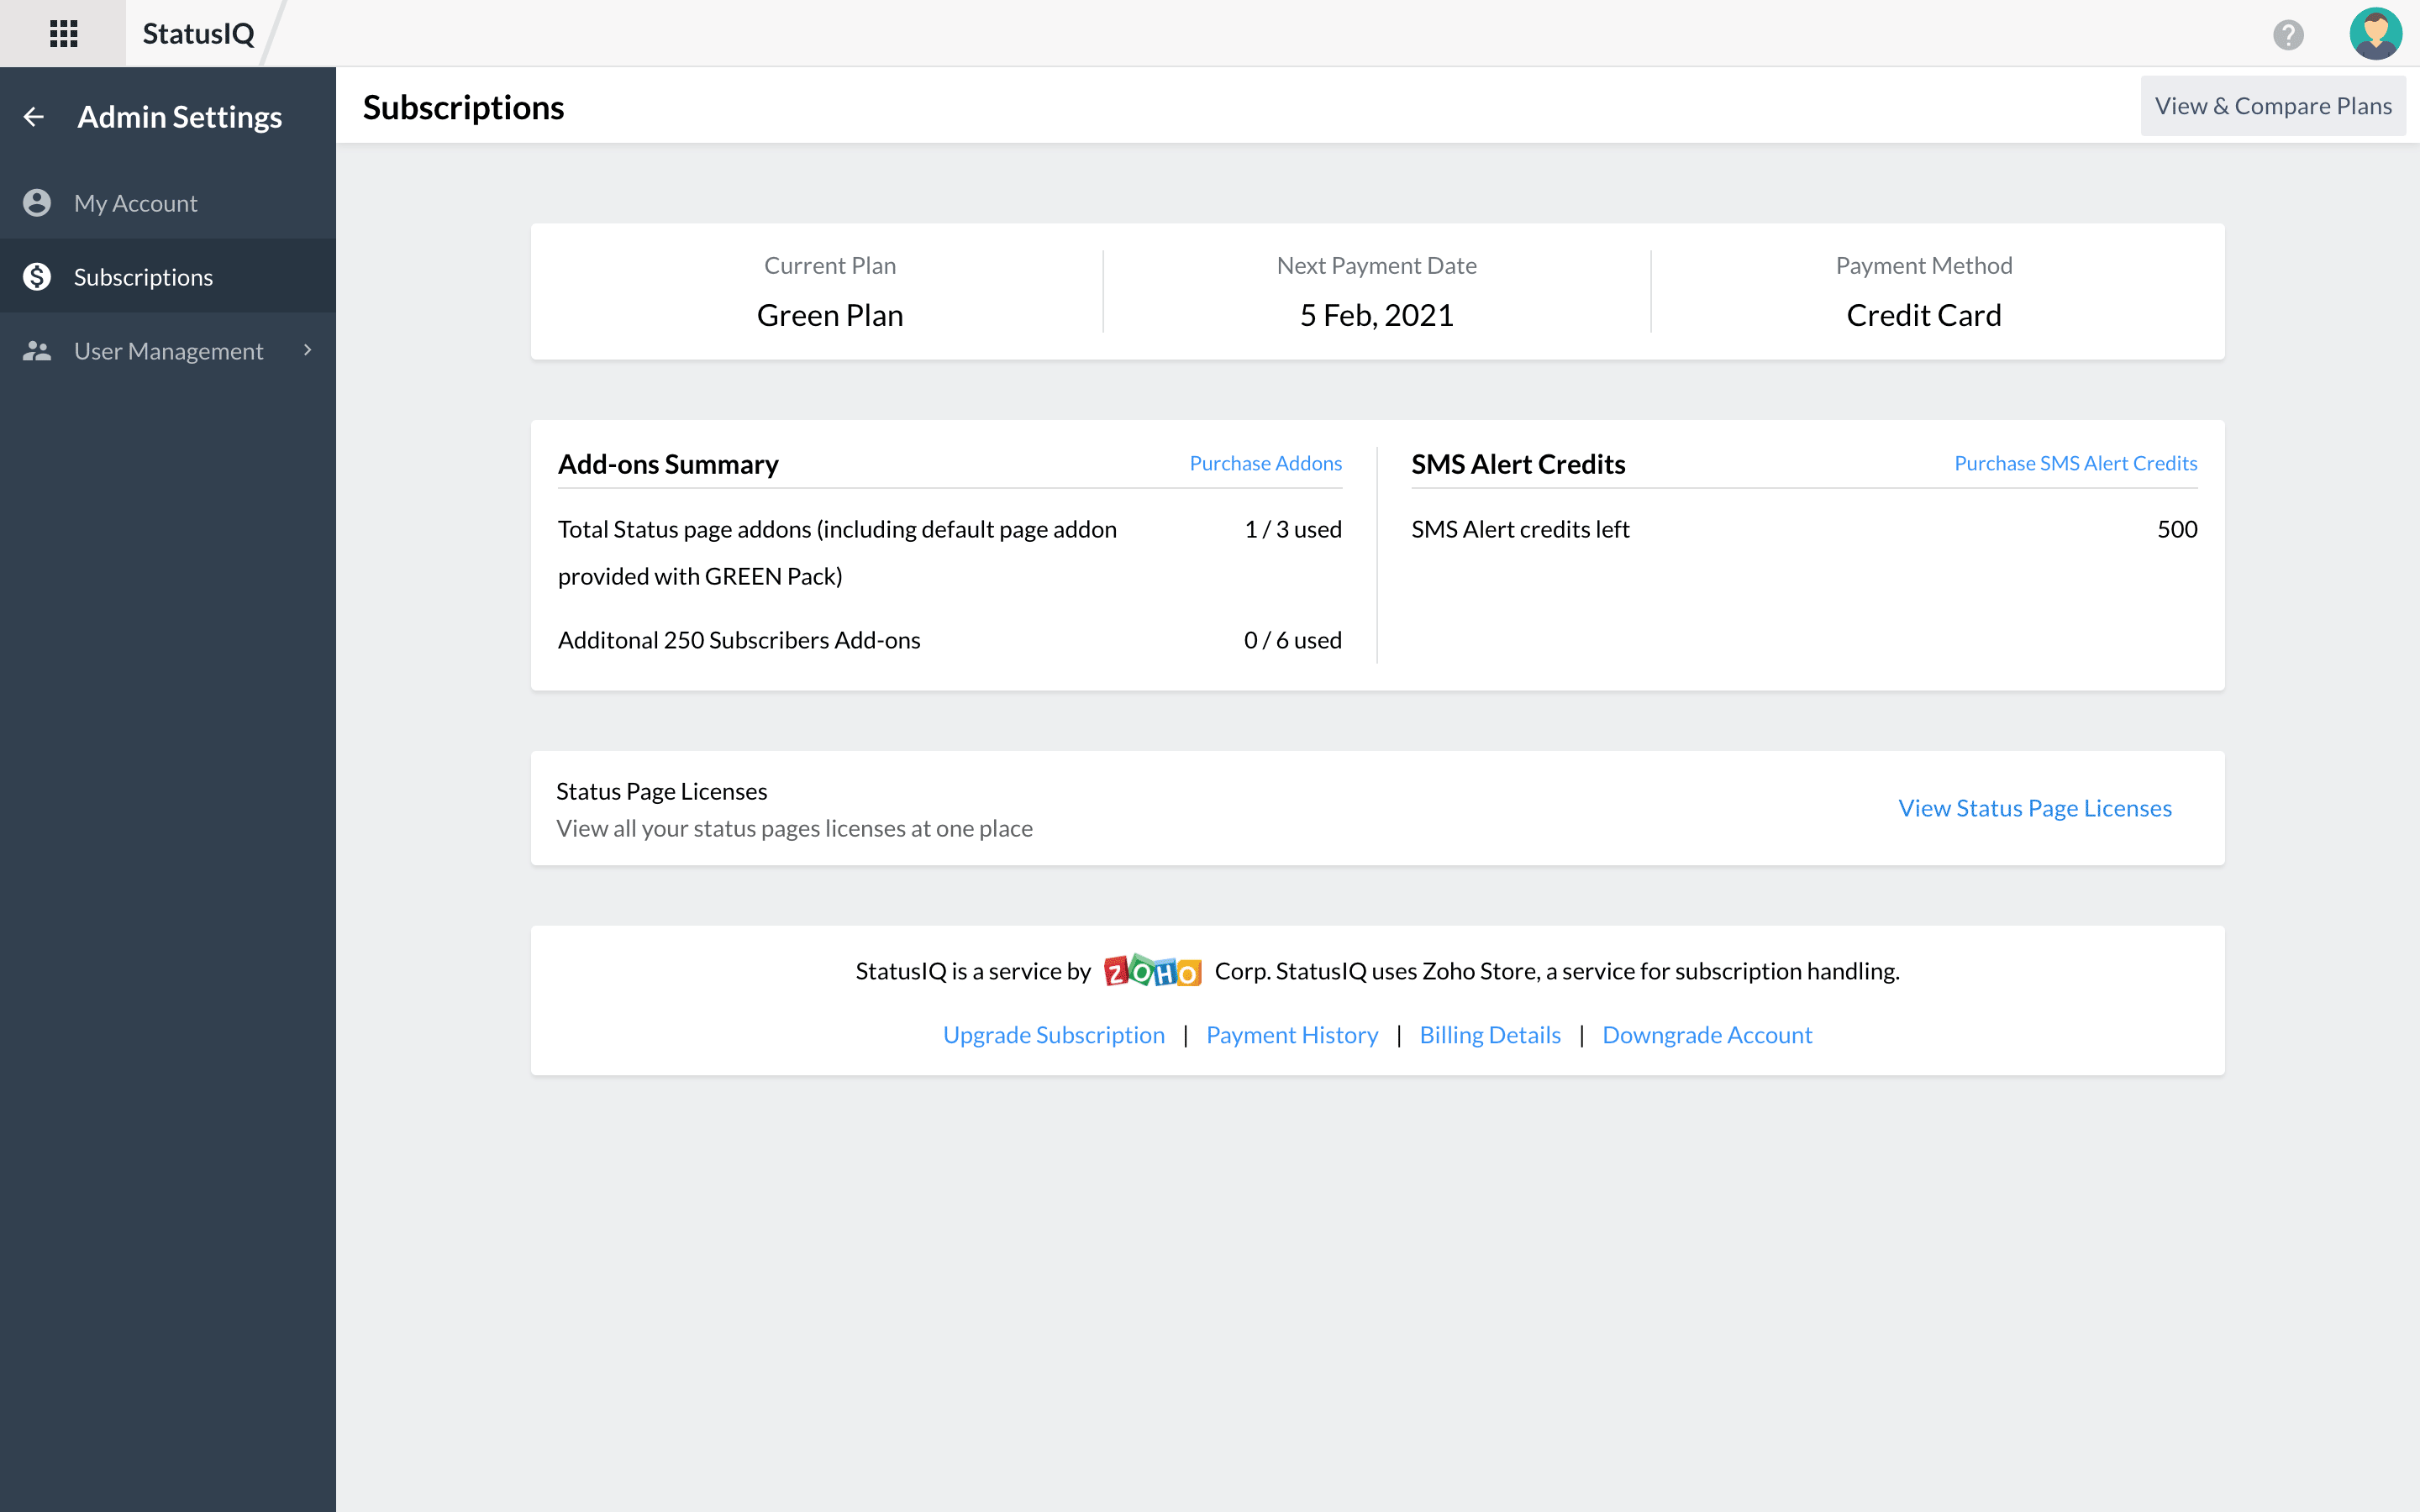Click View Status Page Licenses link
Viewport: 2420px width, 1512px height.
2033,806
